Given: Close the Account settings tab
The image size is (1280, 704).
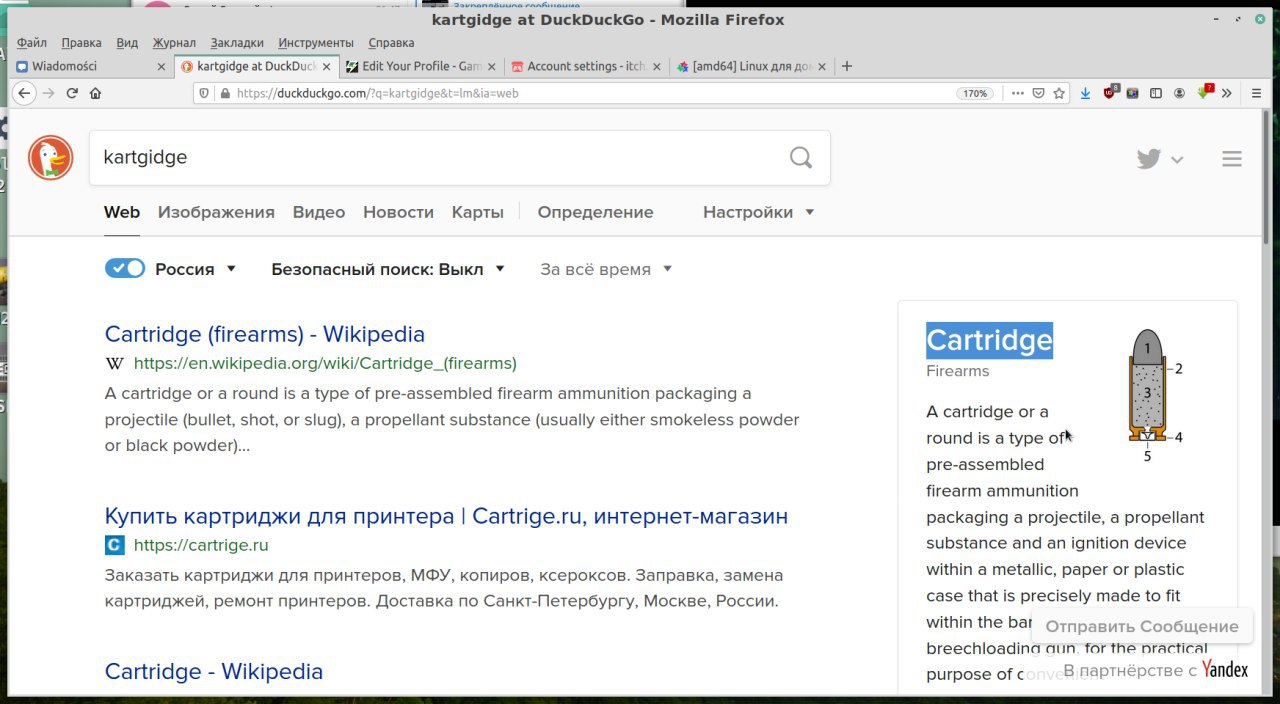Looking at the screenshot, I should tap(657, 66).
